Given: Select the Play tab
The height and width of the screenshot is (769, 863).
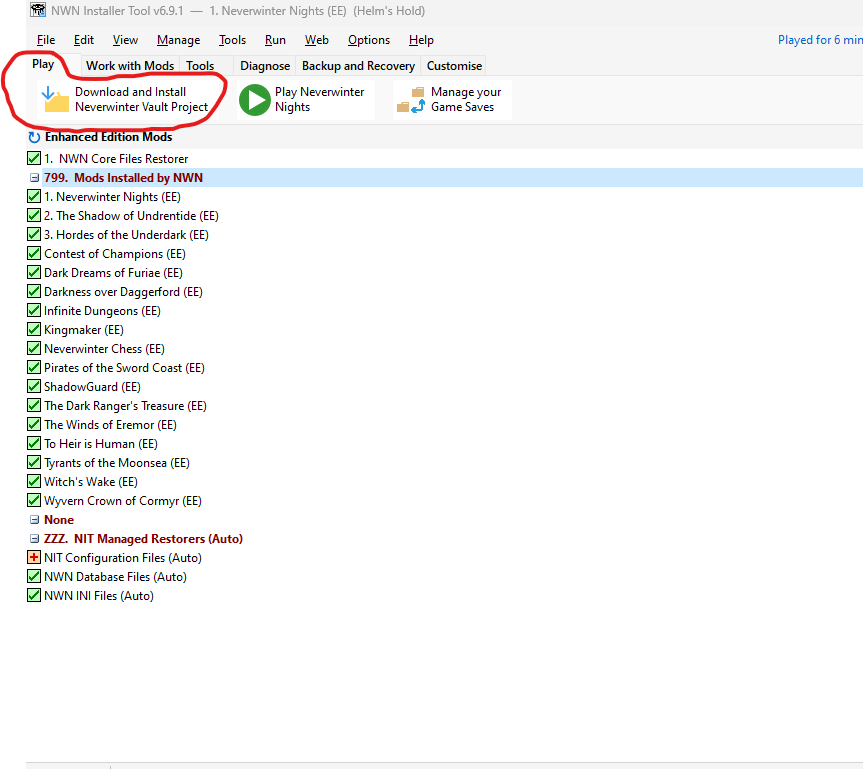Looking at the screenshot, I should 43,64.
